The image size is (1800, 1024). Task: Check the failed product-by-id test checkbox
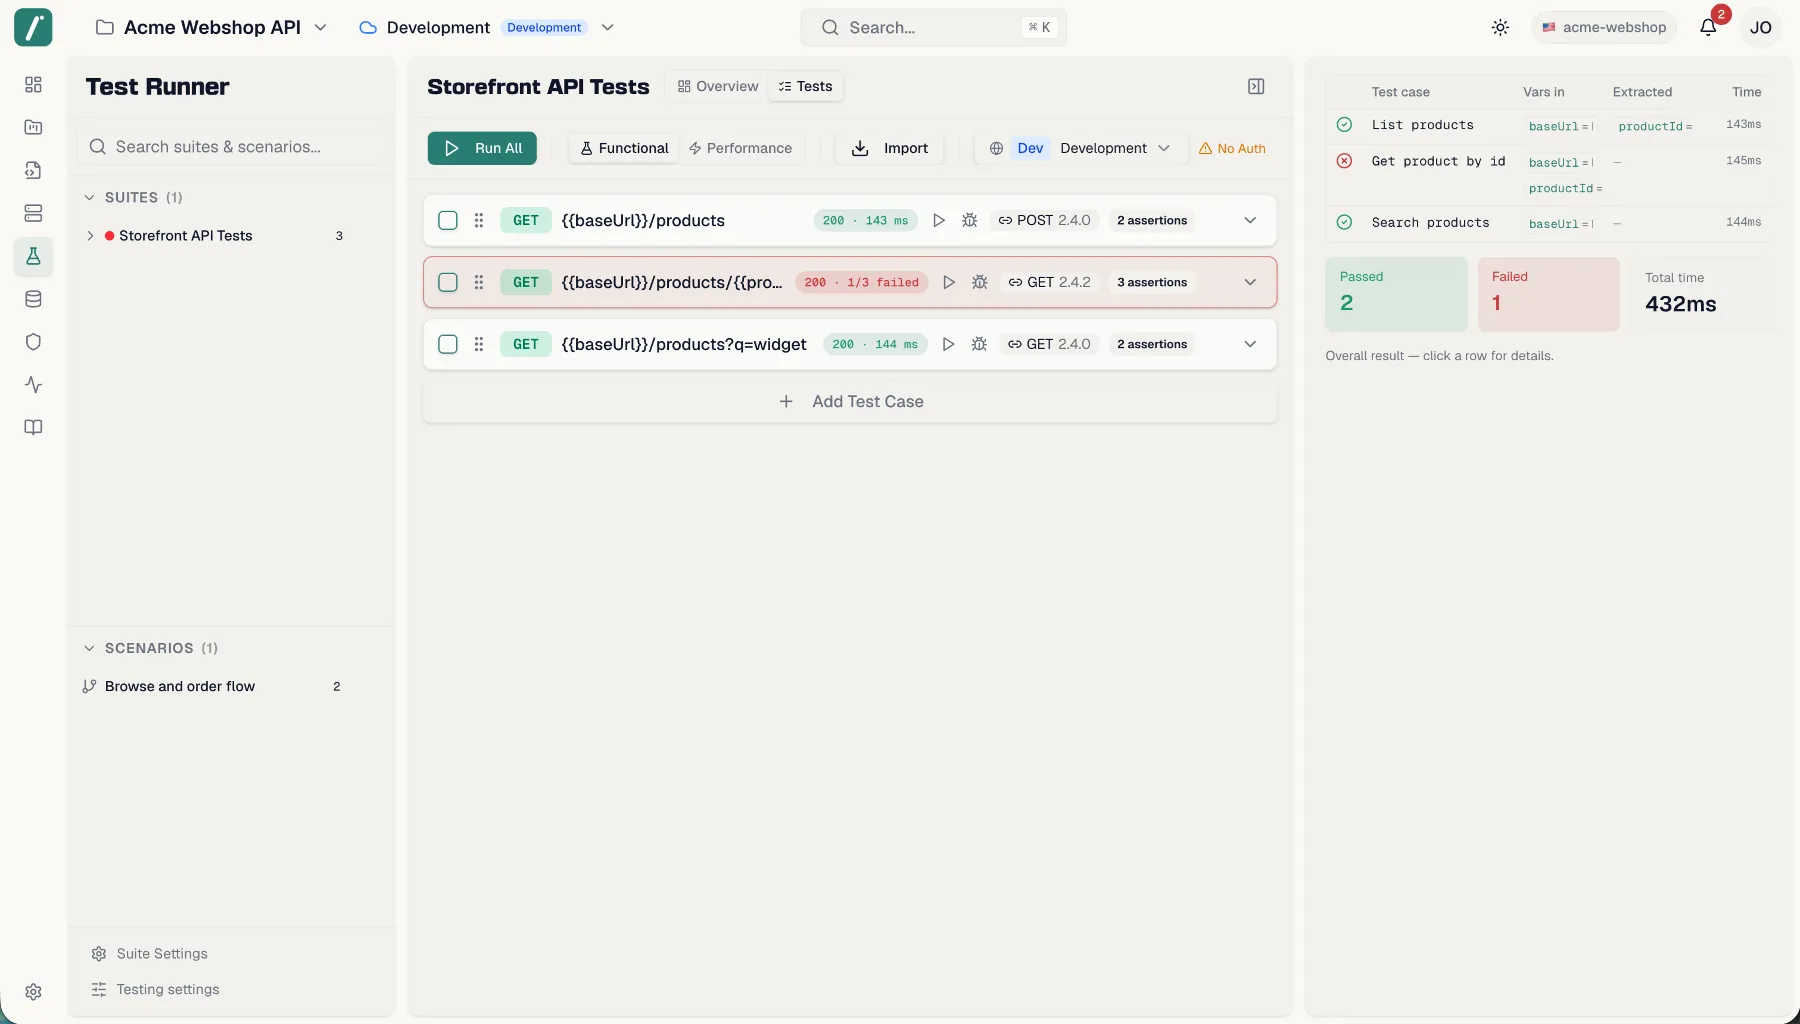tap(448, 282)
